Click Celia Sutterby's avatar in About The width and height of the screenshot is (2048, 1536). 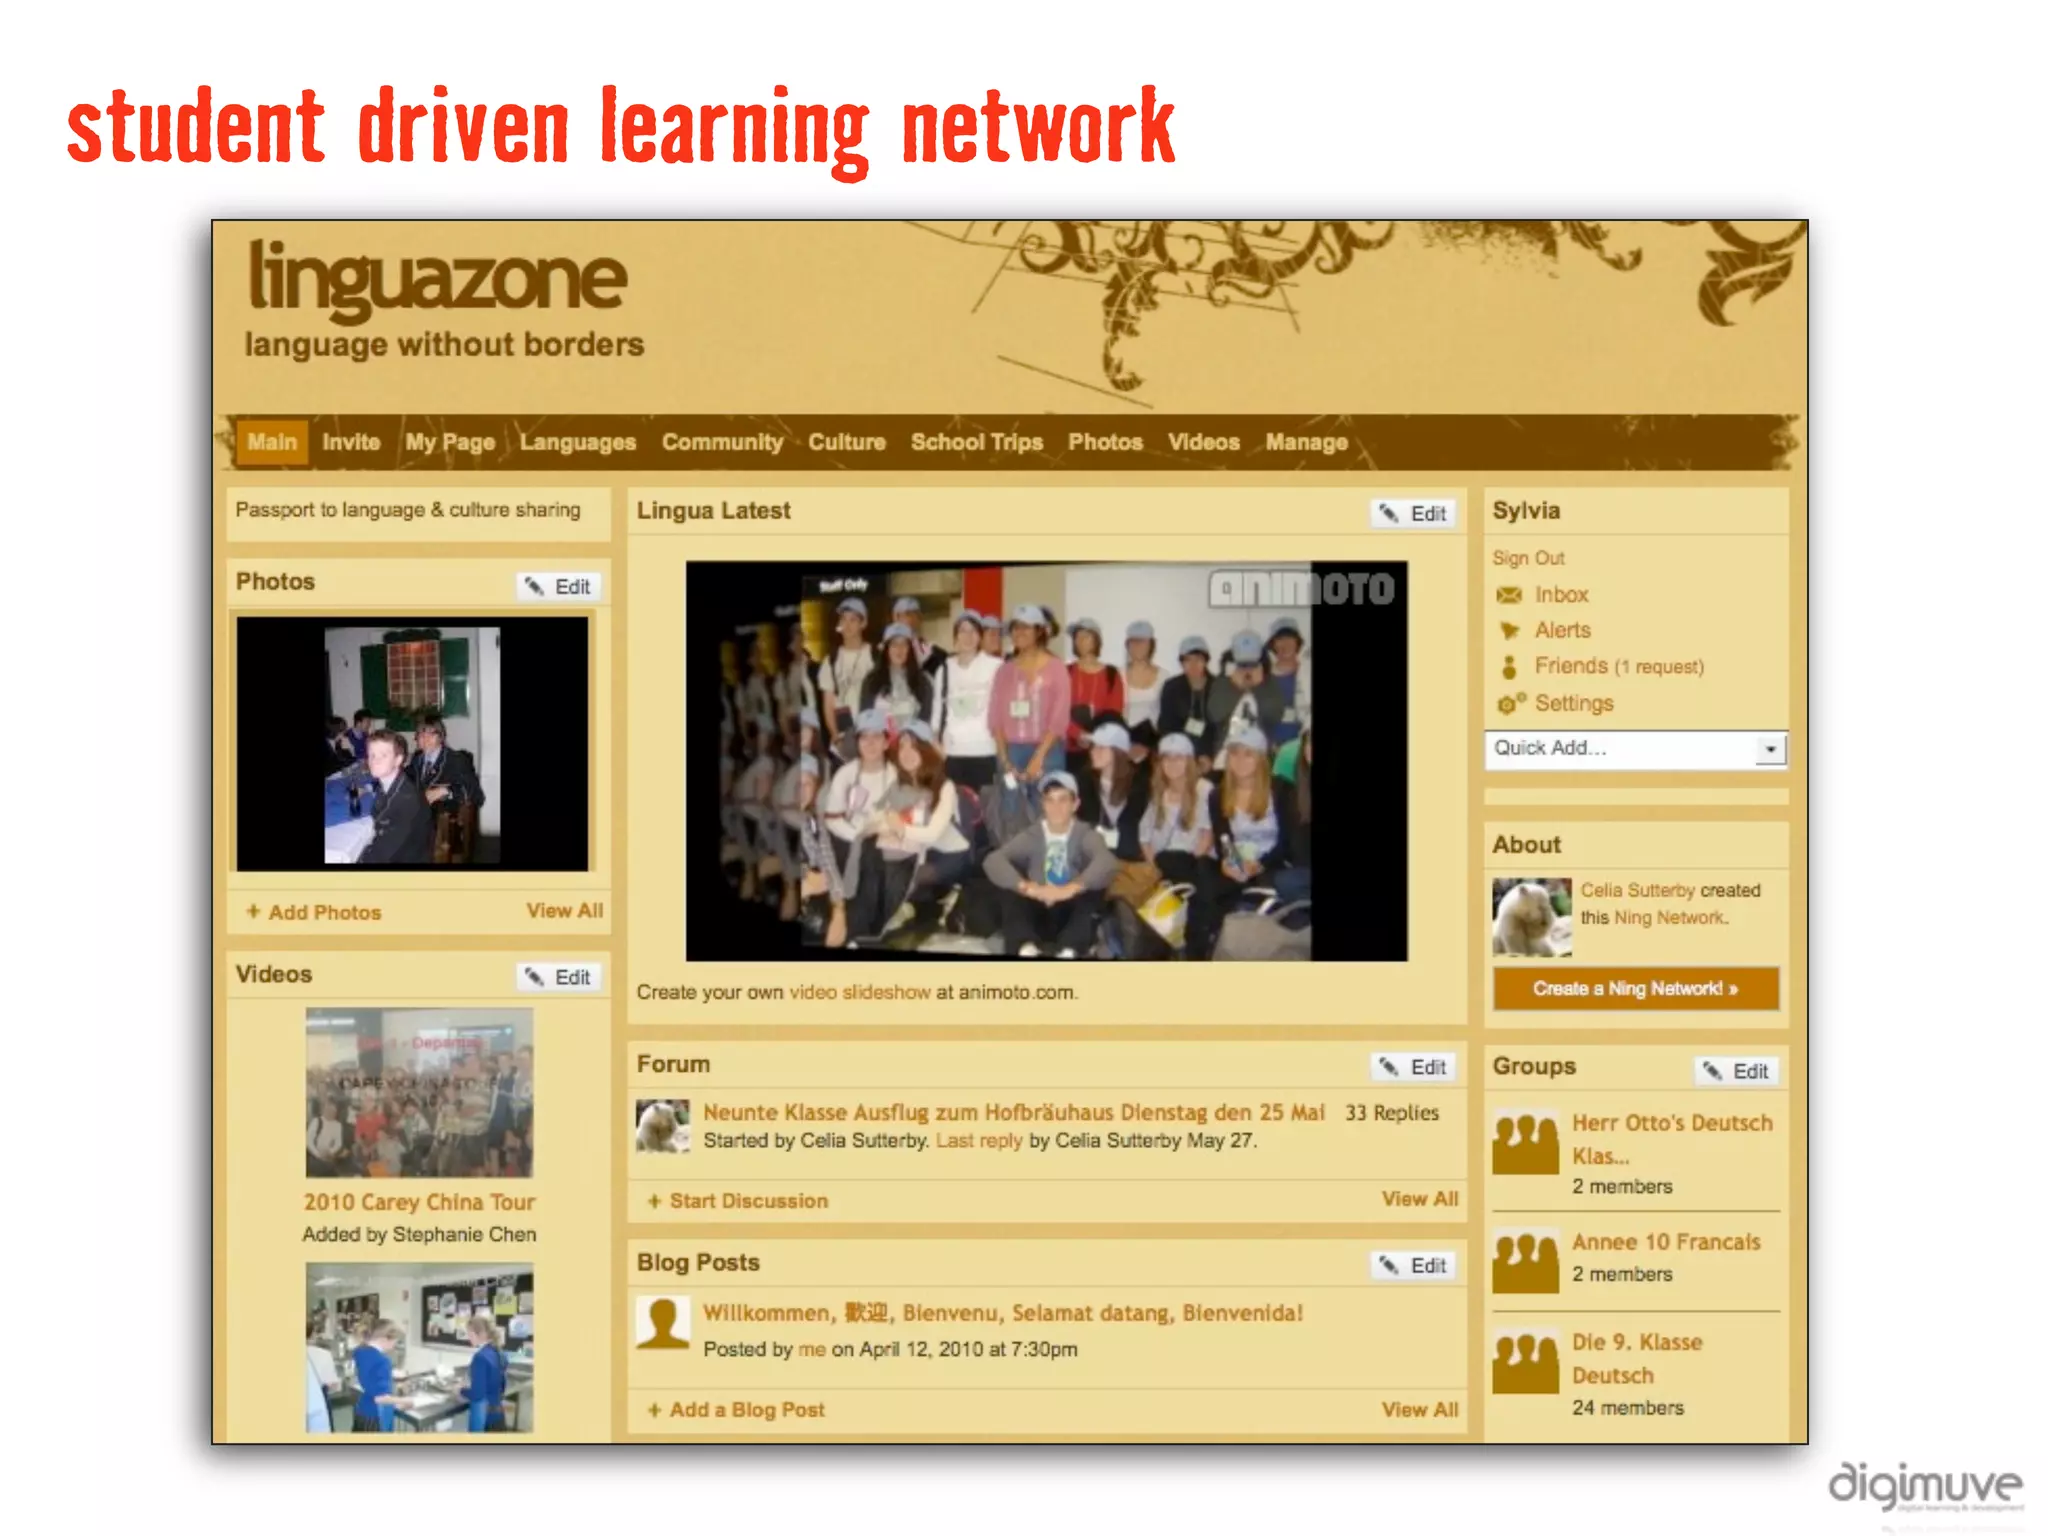[1532, 917]
